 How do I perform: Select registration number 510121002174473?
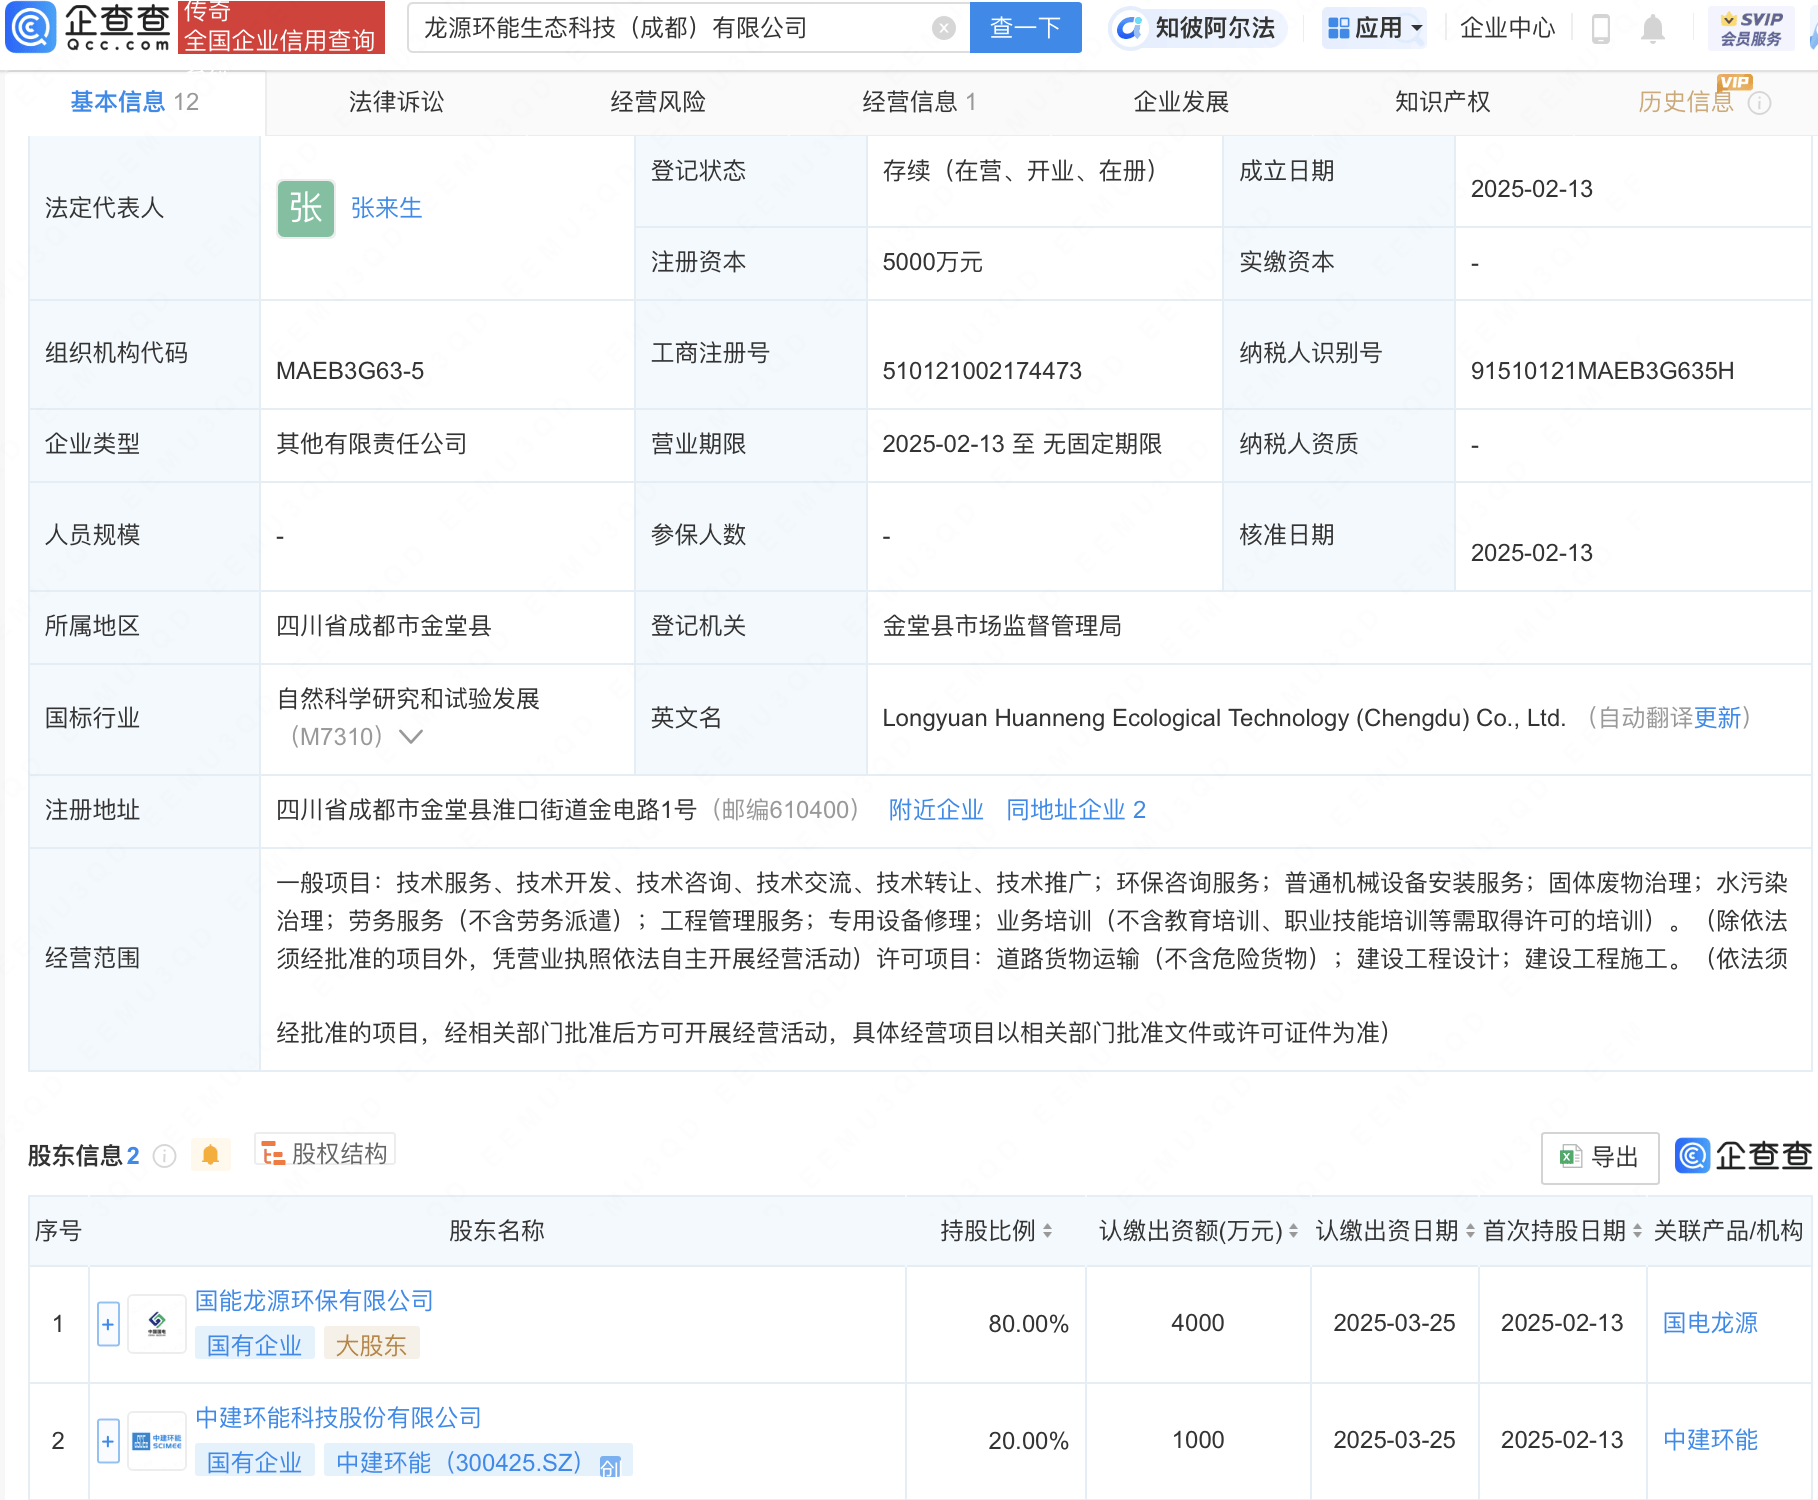982,371
